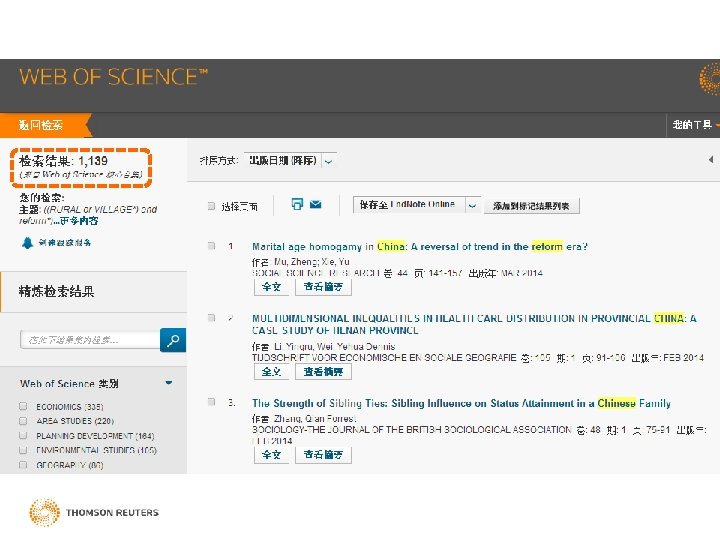Click journal name TIJDSCHRIFT VOOR ECONOMISCHE EN SOCIALE GEOGRAFIE
This screenshot has width=720, height=540.
(384, 358)
